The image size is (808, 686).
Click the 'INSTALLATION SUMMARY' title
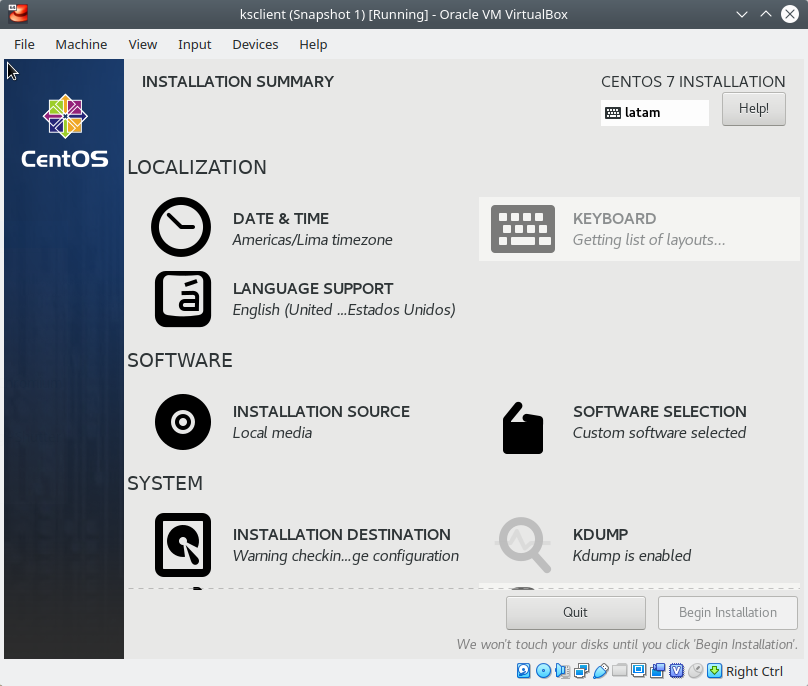pos(238,81)
